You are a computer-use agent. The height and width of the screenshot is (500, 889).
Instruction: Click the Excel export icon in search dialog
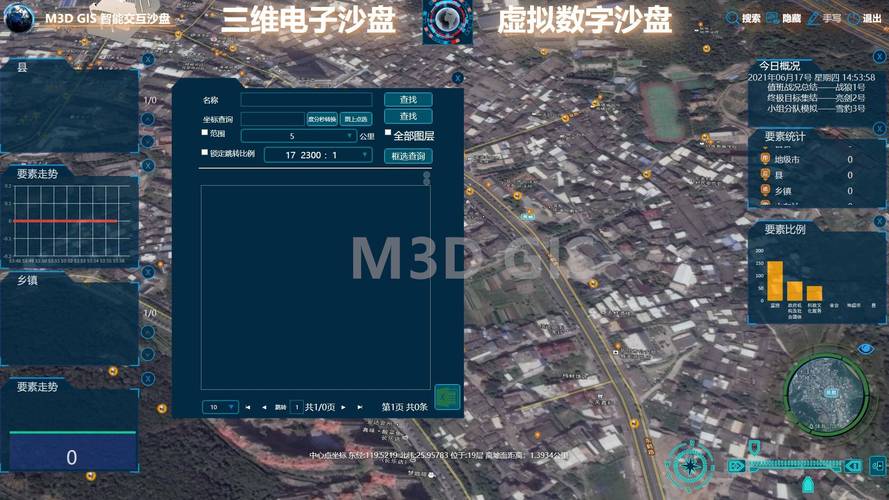click(447, 397)
